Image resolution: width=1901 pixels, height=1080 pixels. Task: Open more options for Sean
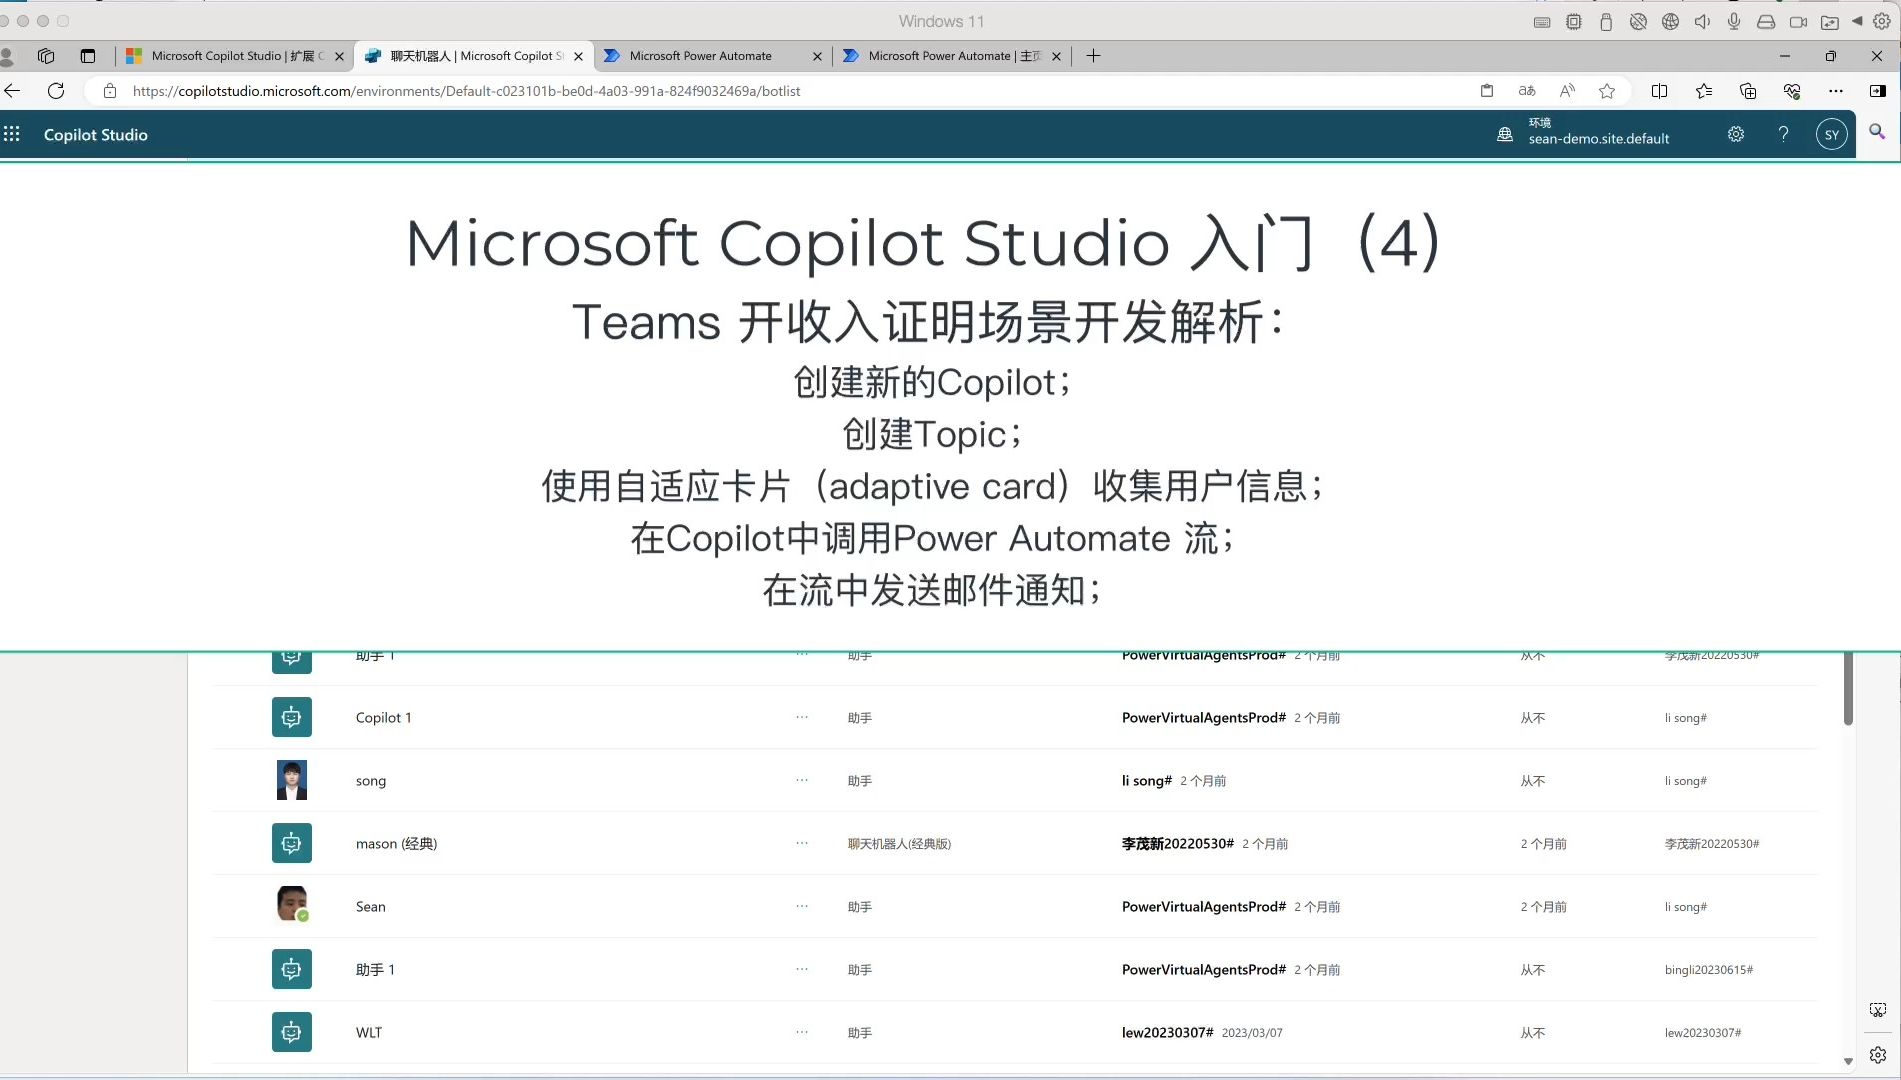[802, 906]
